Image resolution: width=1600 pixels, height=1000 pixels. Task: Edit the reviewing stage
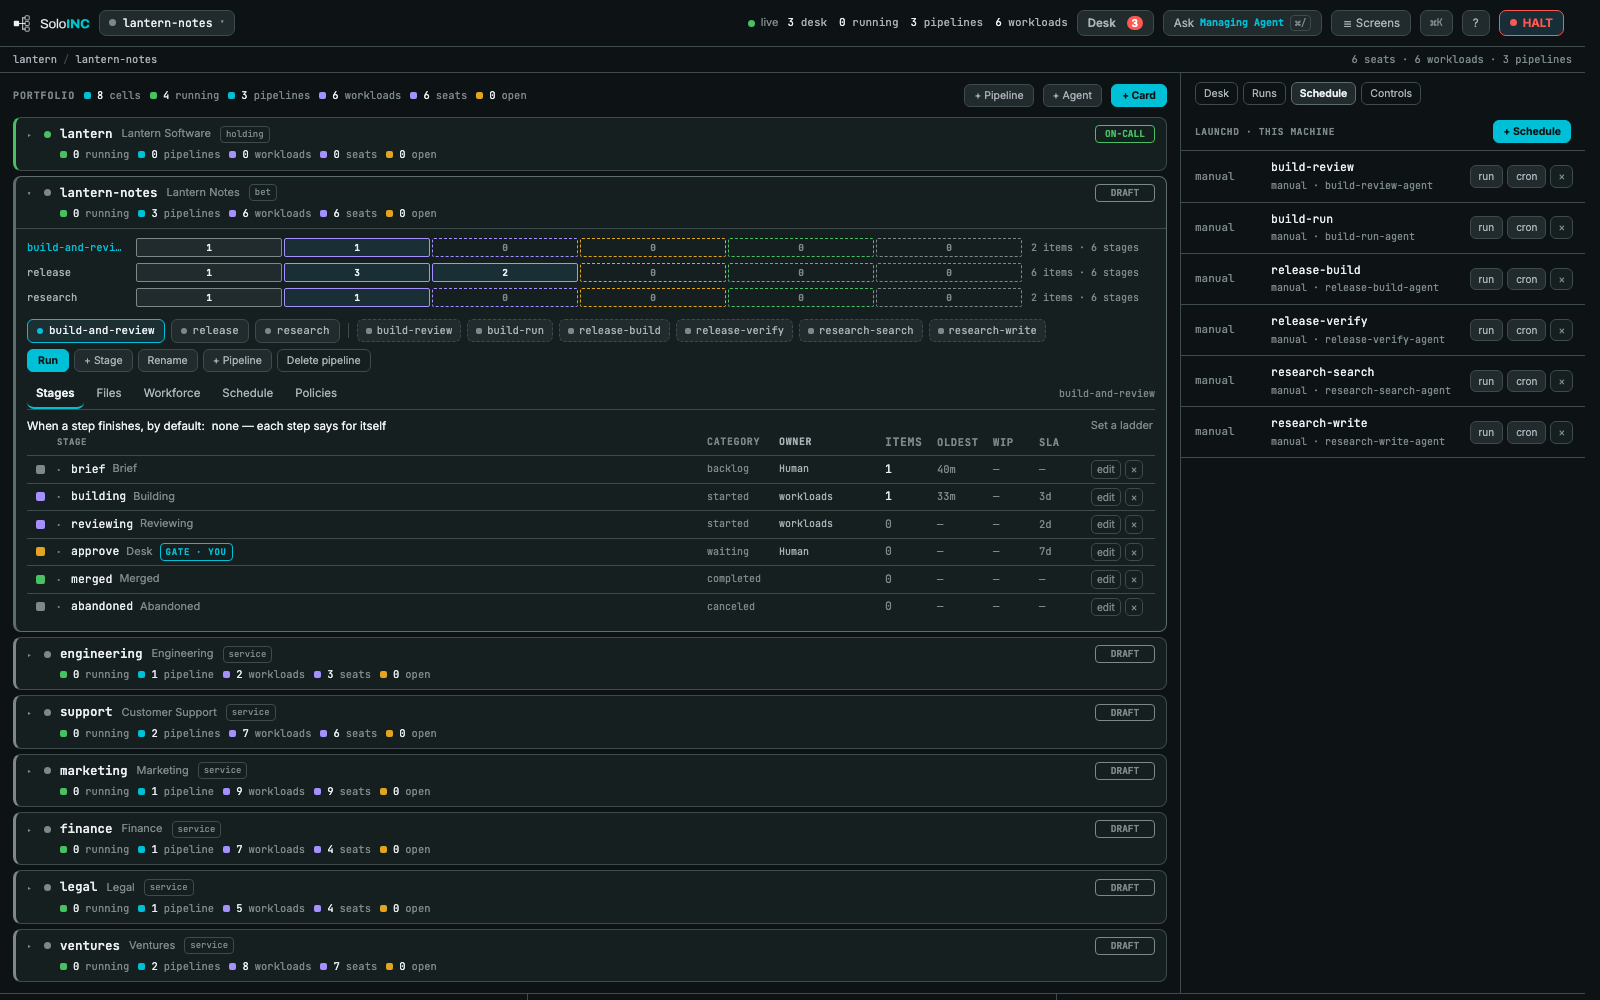1105,524
